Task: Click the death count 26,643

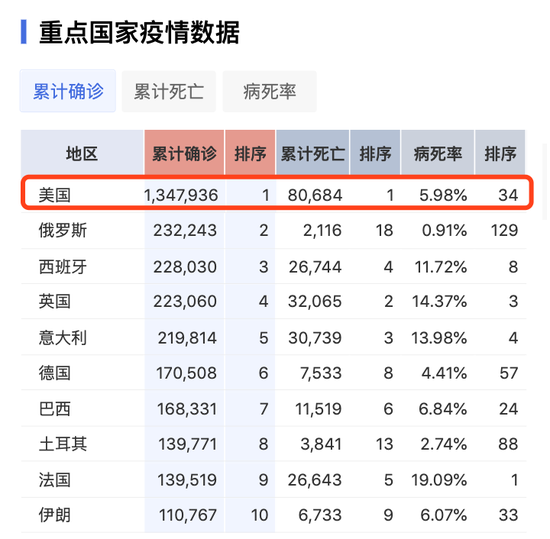Action: (x=315, y=480)
